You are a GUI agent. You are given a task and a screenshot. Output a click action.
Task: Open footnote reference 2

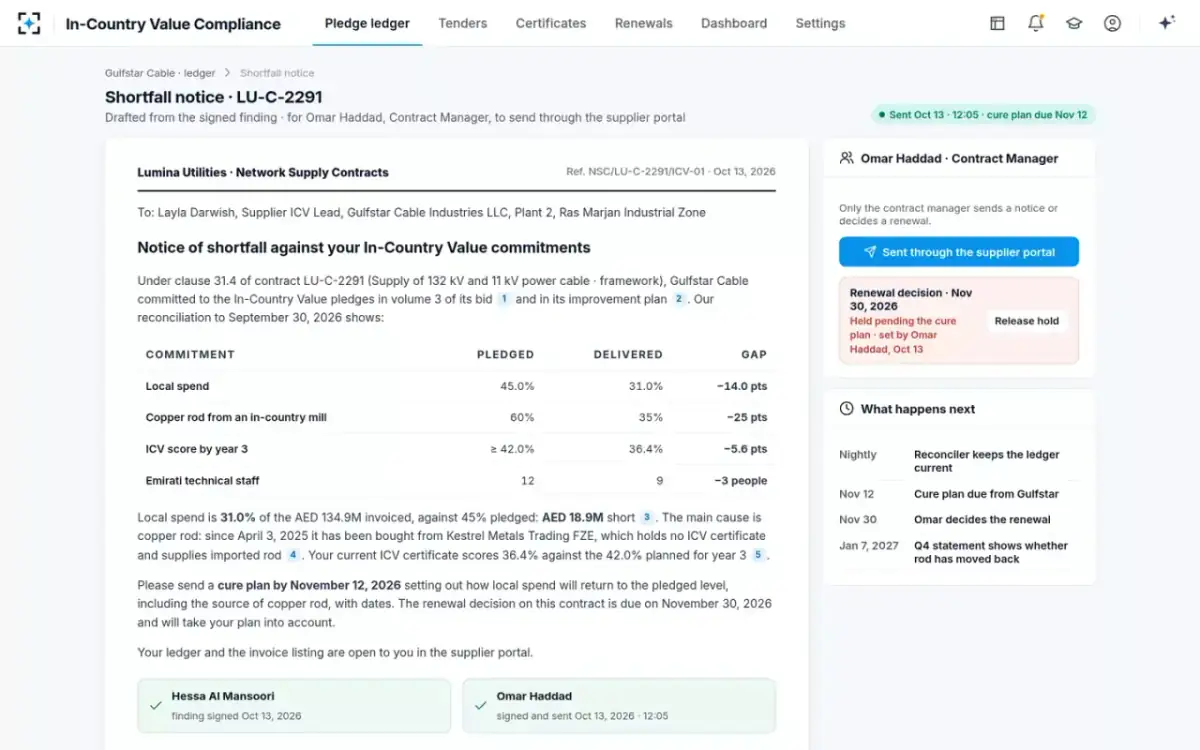coord(679,299)
